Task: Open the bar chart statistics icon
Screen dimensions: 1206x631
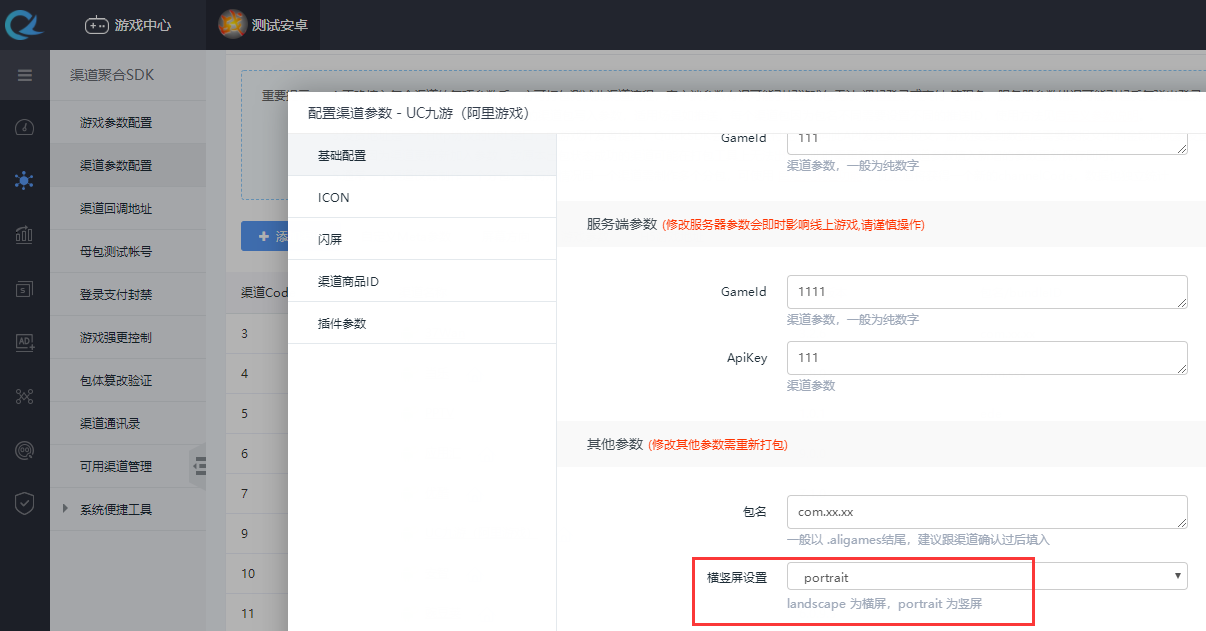Action: point(25,235)
